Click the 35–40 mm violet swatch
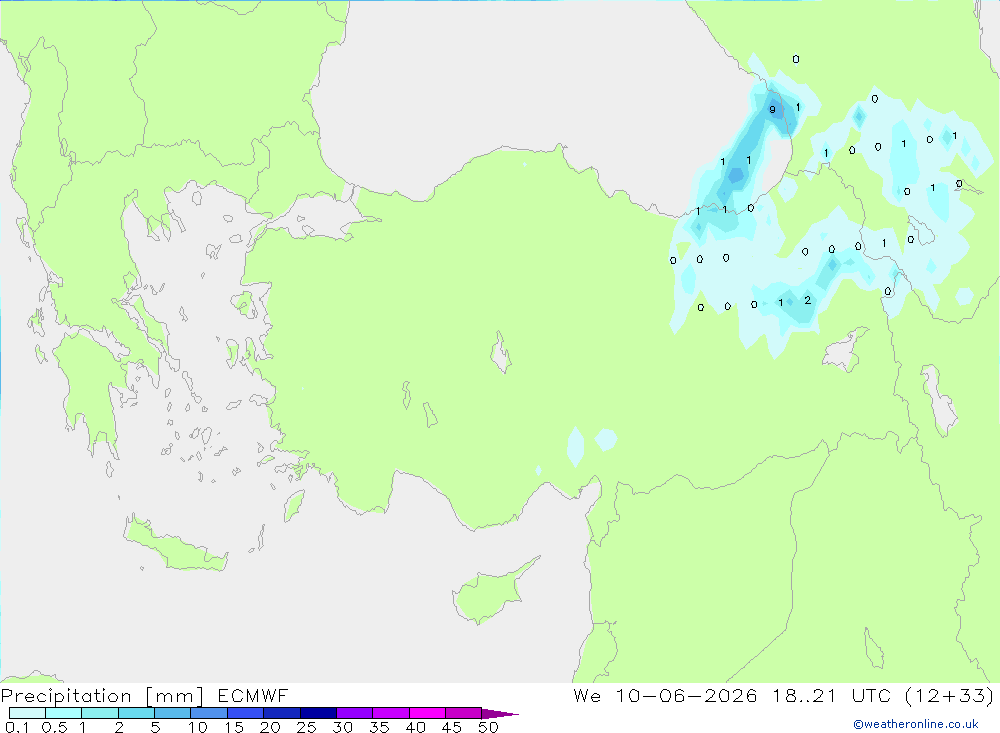This screenshot has width=1000, height=733. (391, 713)
